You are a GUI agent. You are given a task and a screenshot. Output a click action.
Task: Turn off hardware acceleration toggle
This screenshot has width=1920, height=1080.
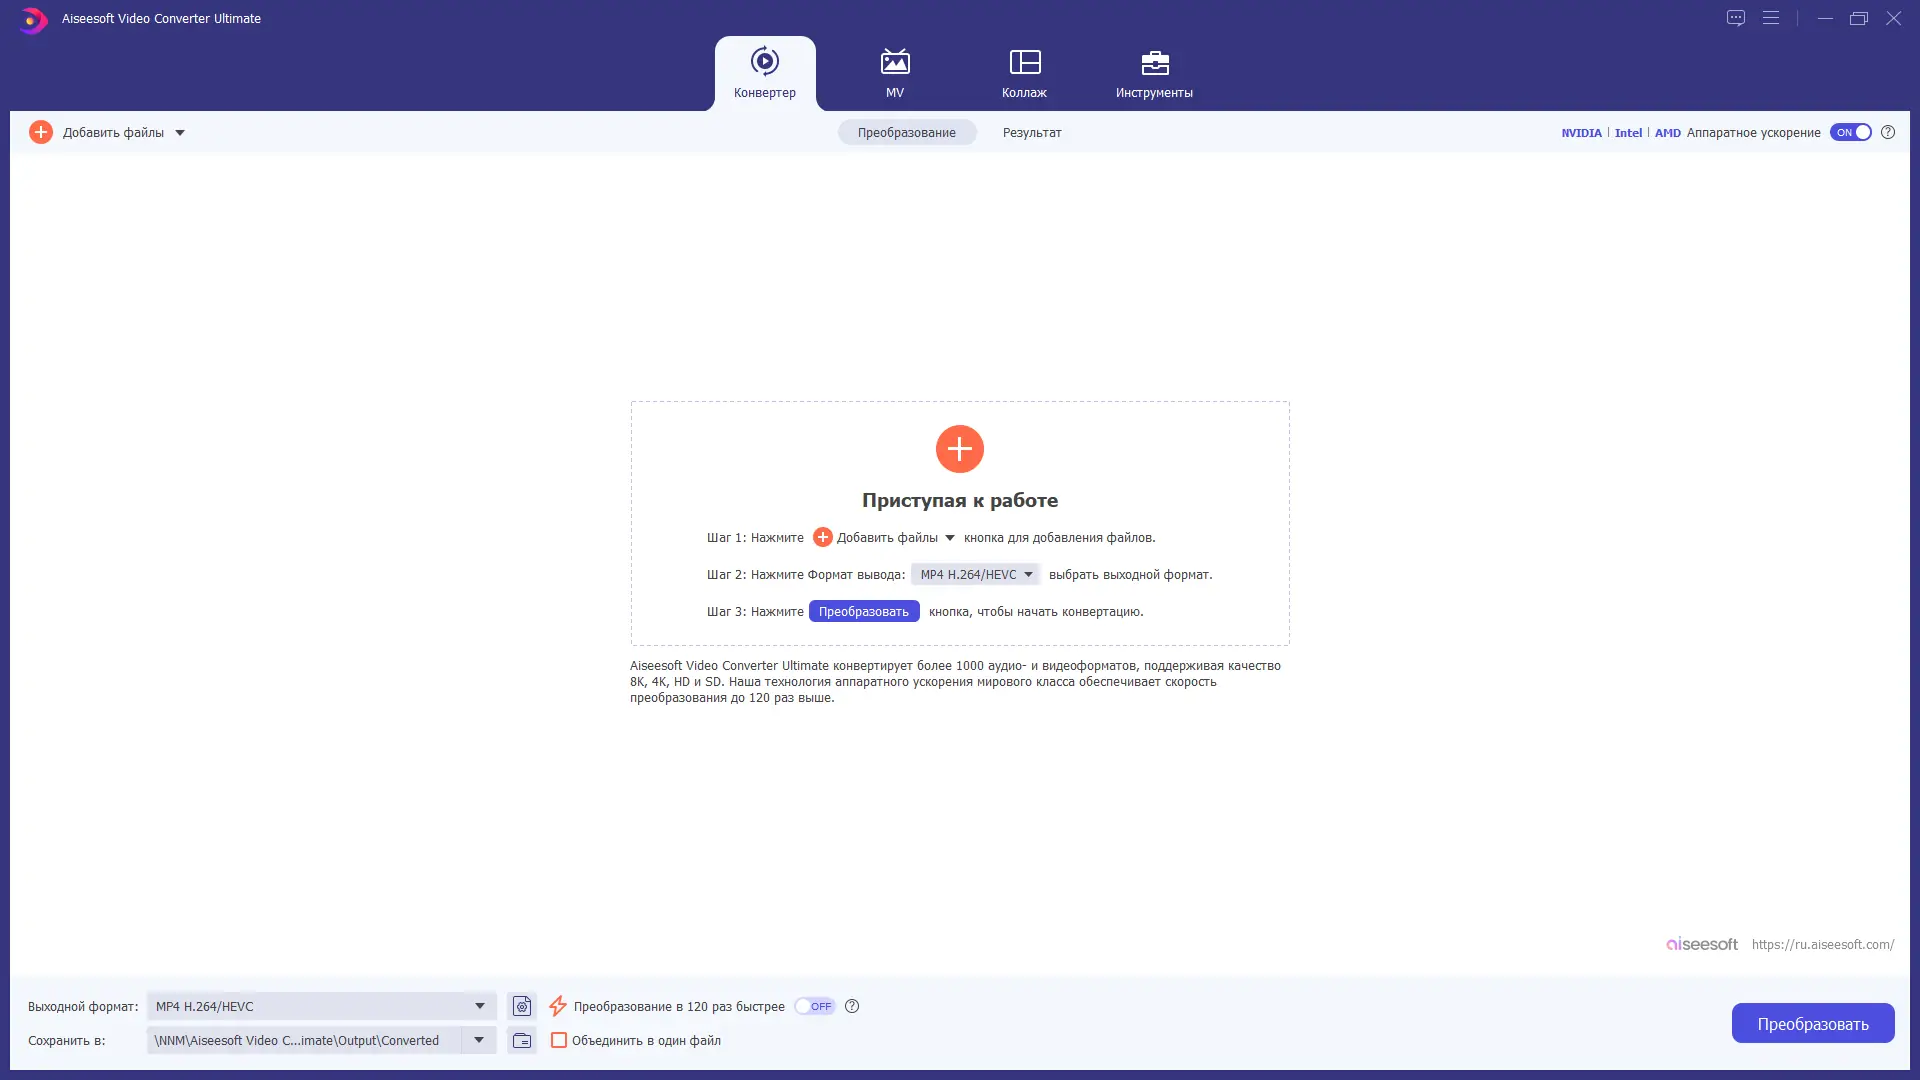coord(1850,132)
